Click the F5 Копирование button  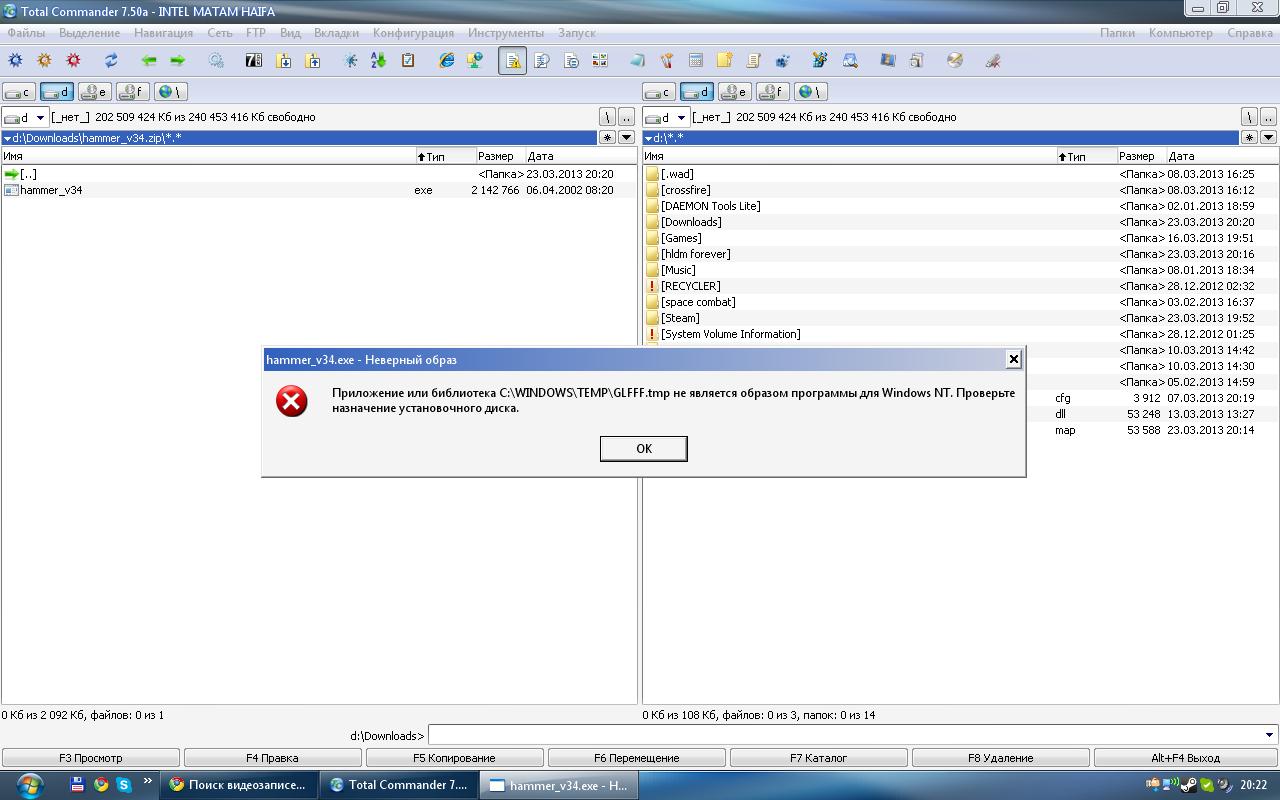pos(454,758)
